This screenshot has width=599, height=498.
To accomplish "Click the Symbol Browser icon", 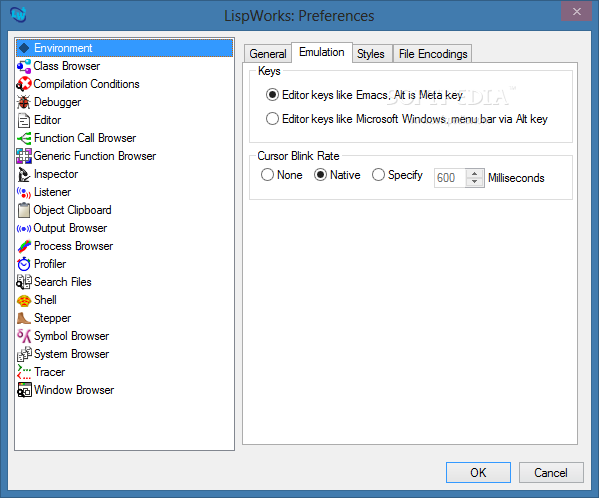I will [x=24, y=336].
